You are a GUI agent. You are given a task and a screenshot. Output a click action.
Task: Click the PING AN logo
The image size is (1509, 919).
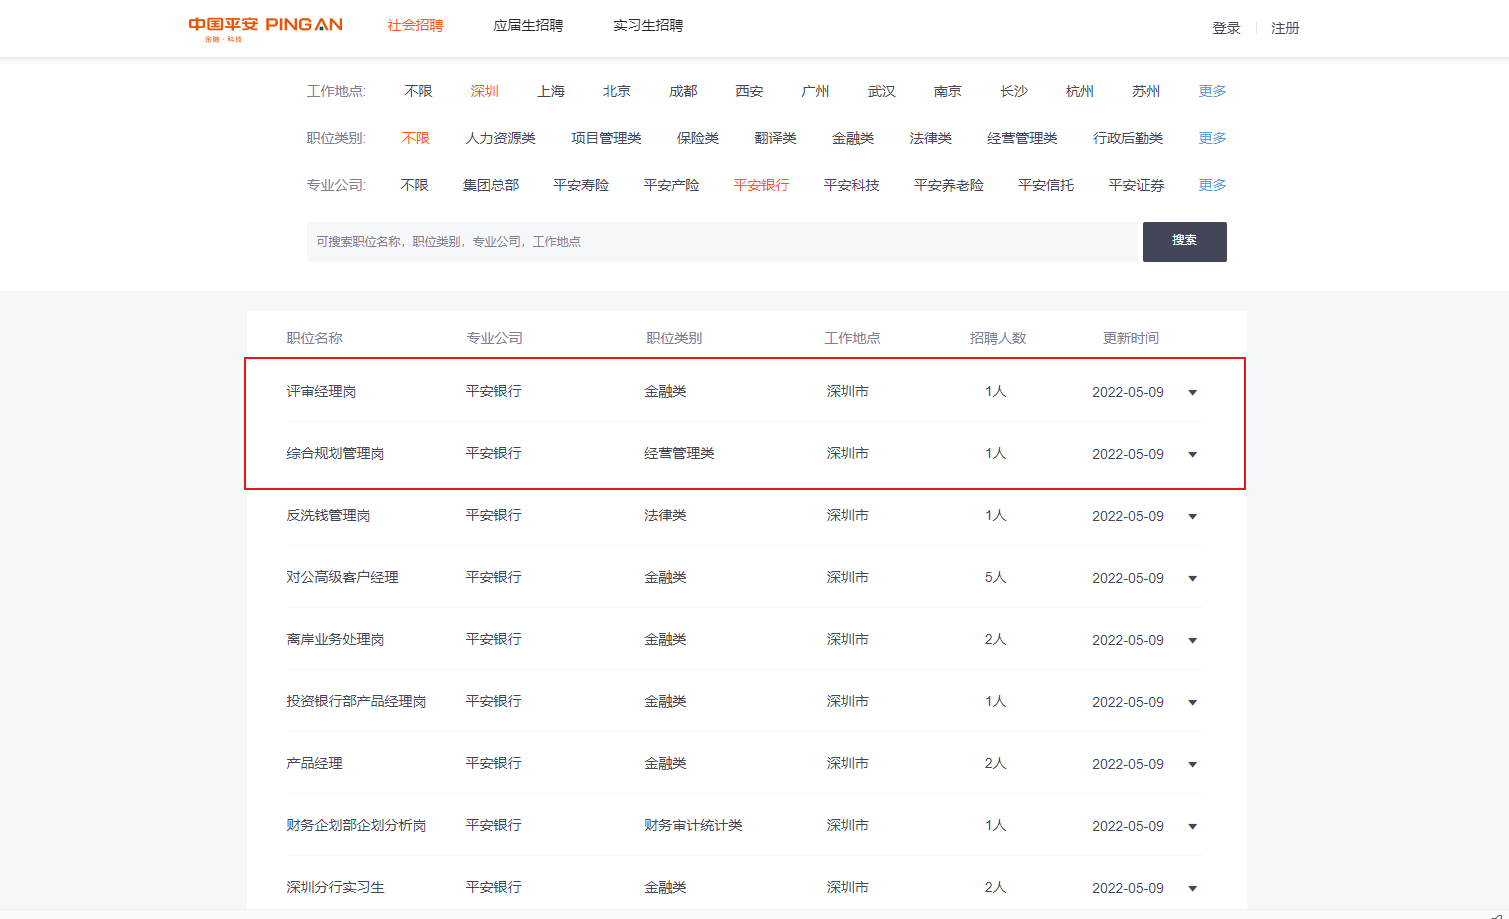265,28
